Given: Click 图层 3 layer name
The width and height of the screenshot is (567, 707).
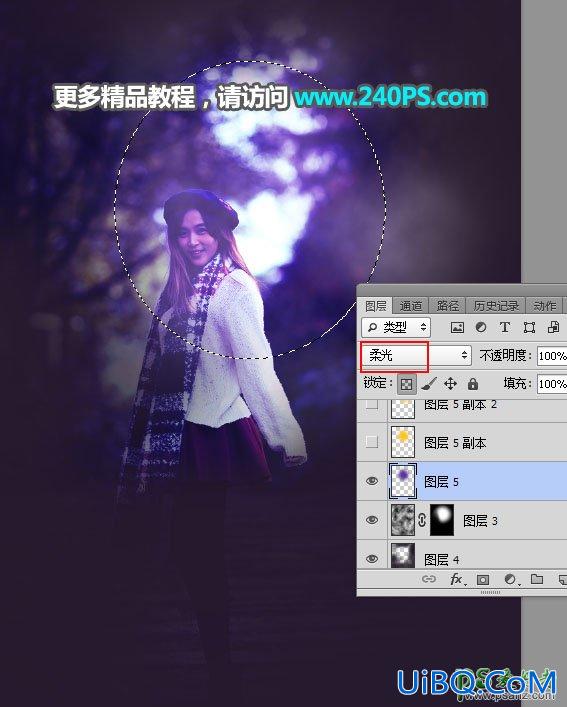Looking at the screenshot, I should 480,521.
